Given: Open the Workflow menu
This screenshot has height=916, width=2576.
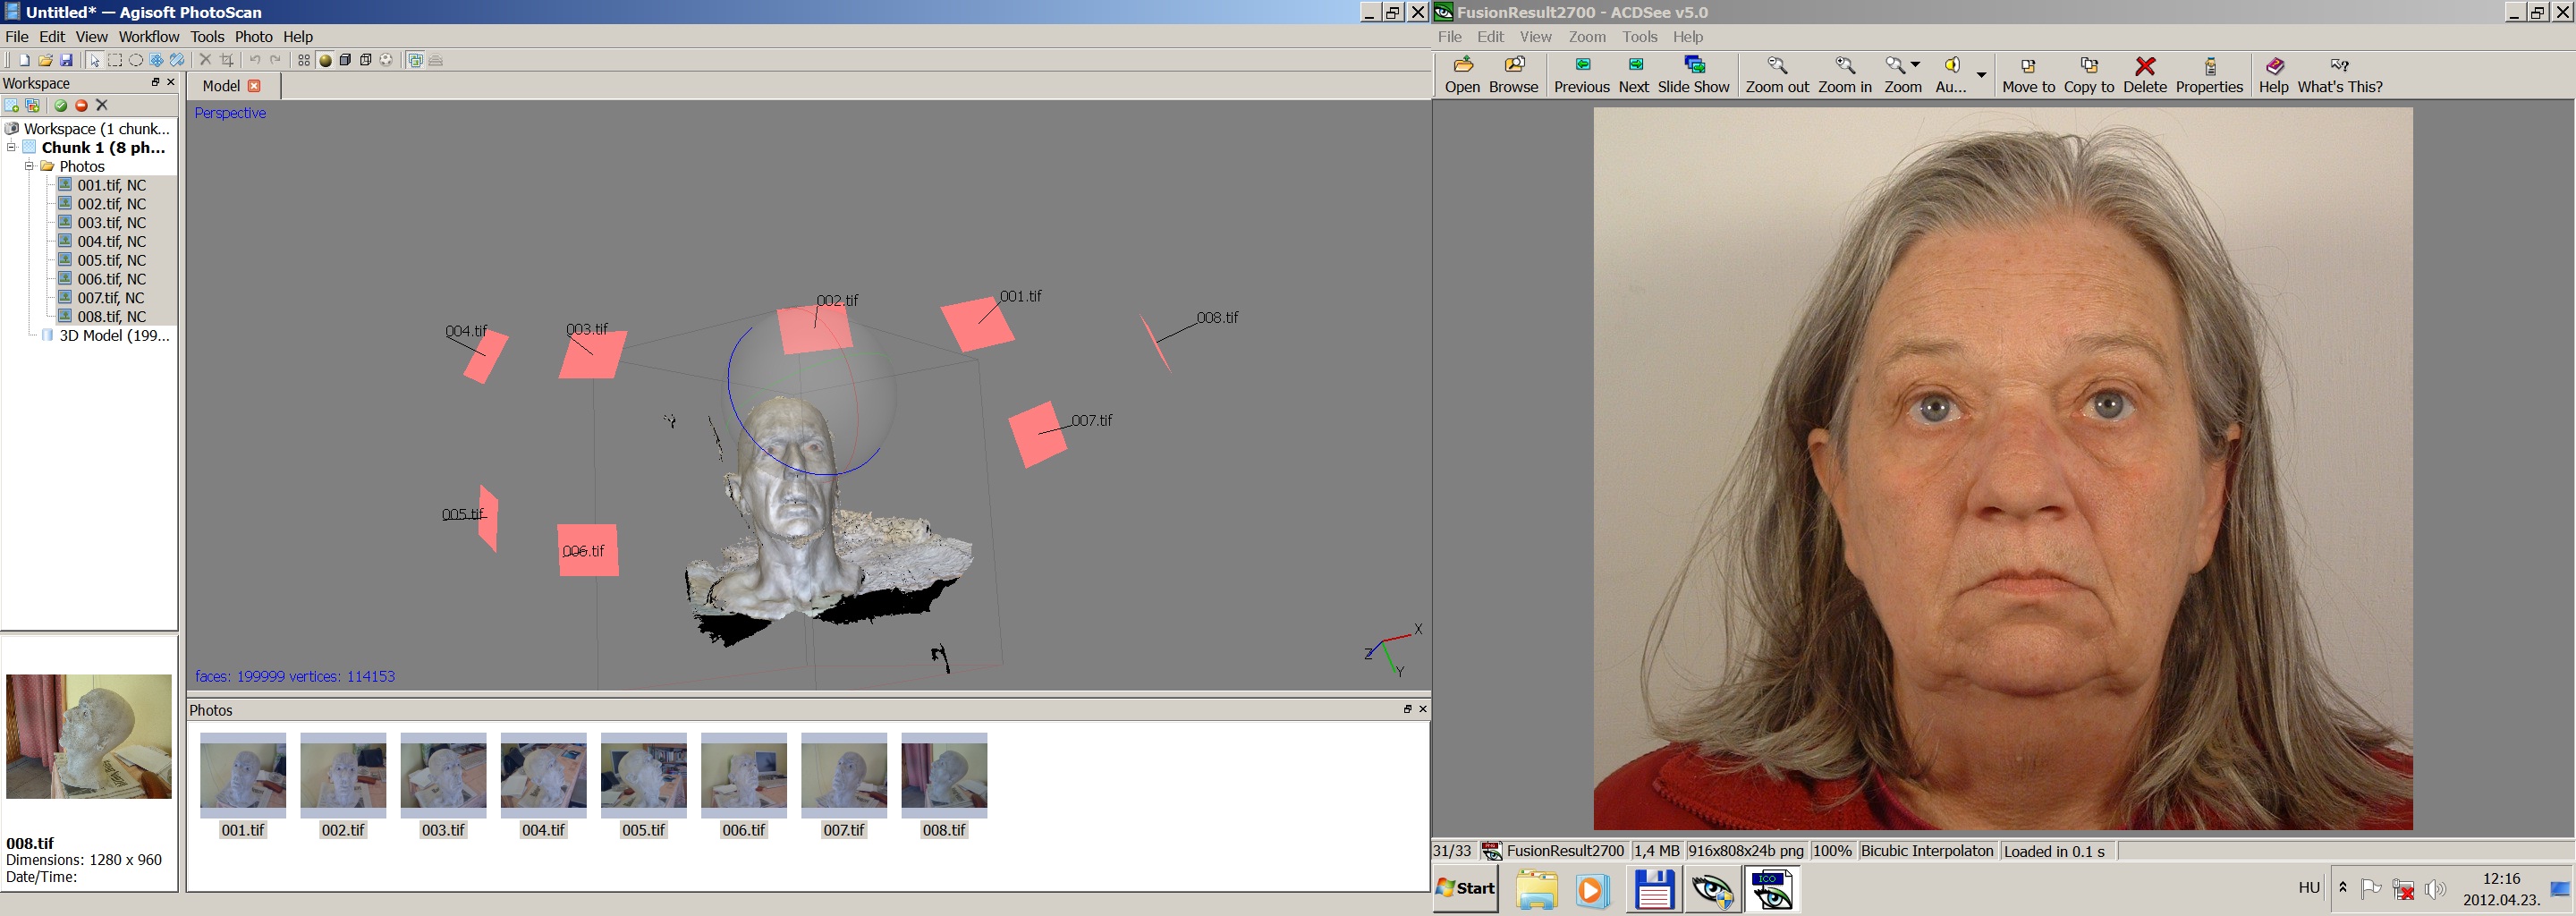Looking at the screenshot, I should pyautogui.click(x=149, y=37).
